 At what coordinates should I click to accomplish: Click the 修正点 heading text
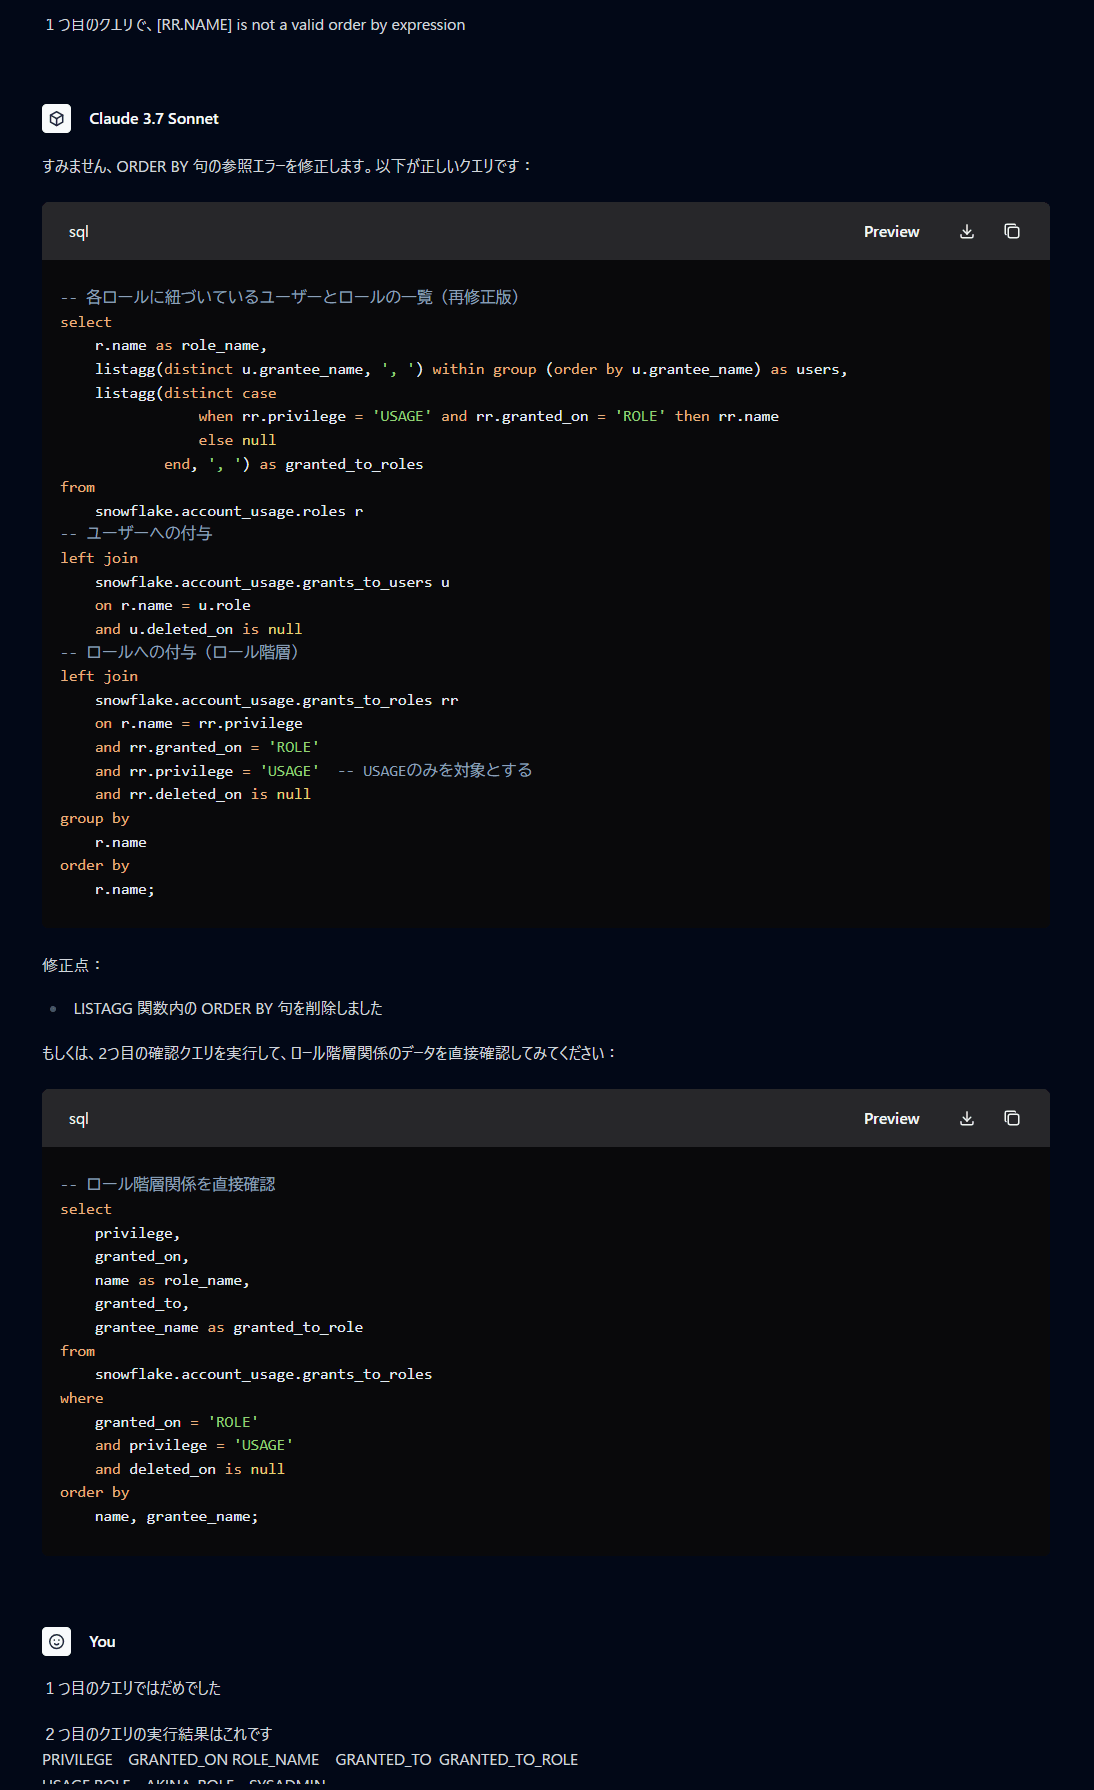pos(72,965)
